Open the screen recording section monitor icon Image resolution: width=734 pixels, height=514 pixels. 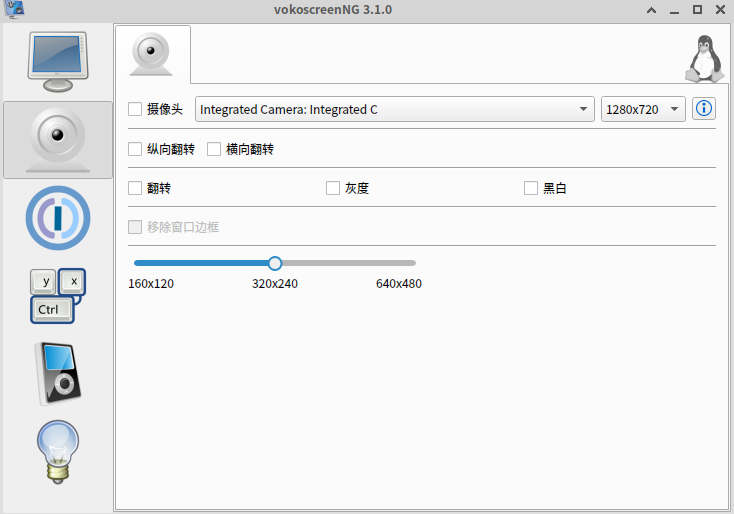(x=58, y=61)
